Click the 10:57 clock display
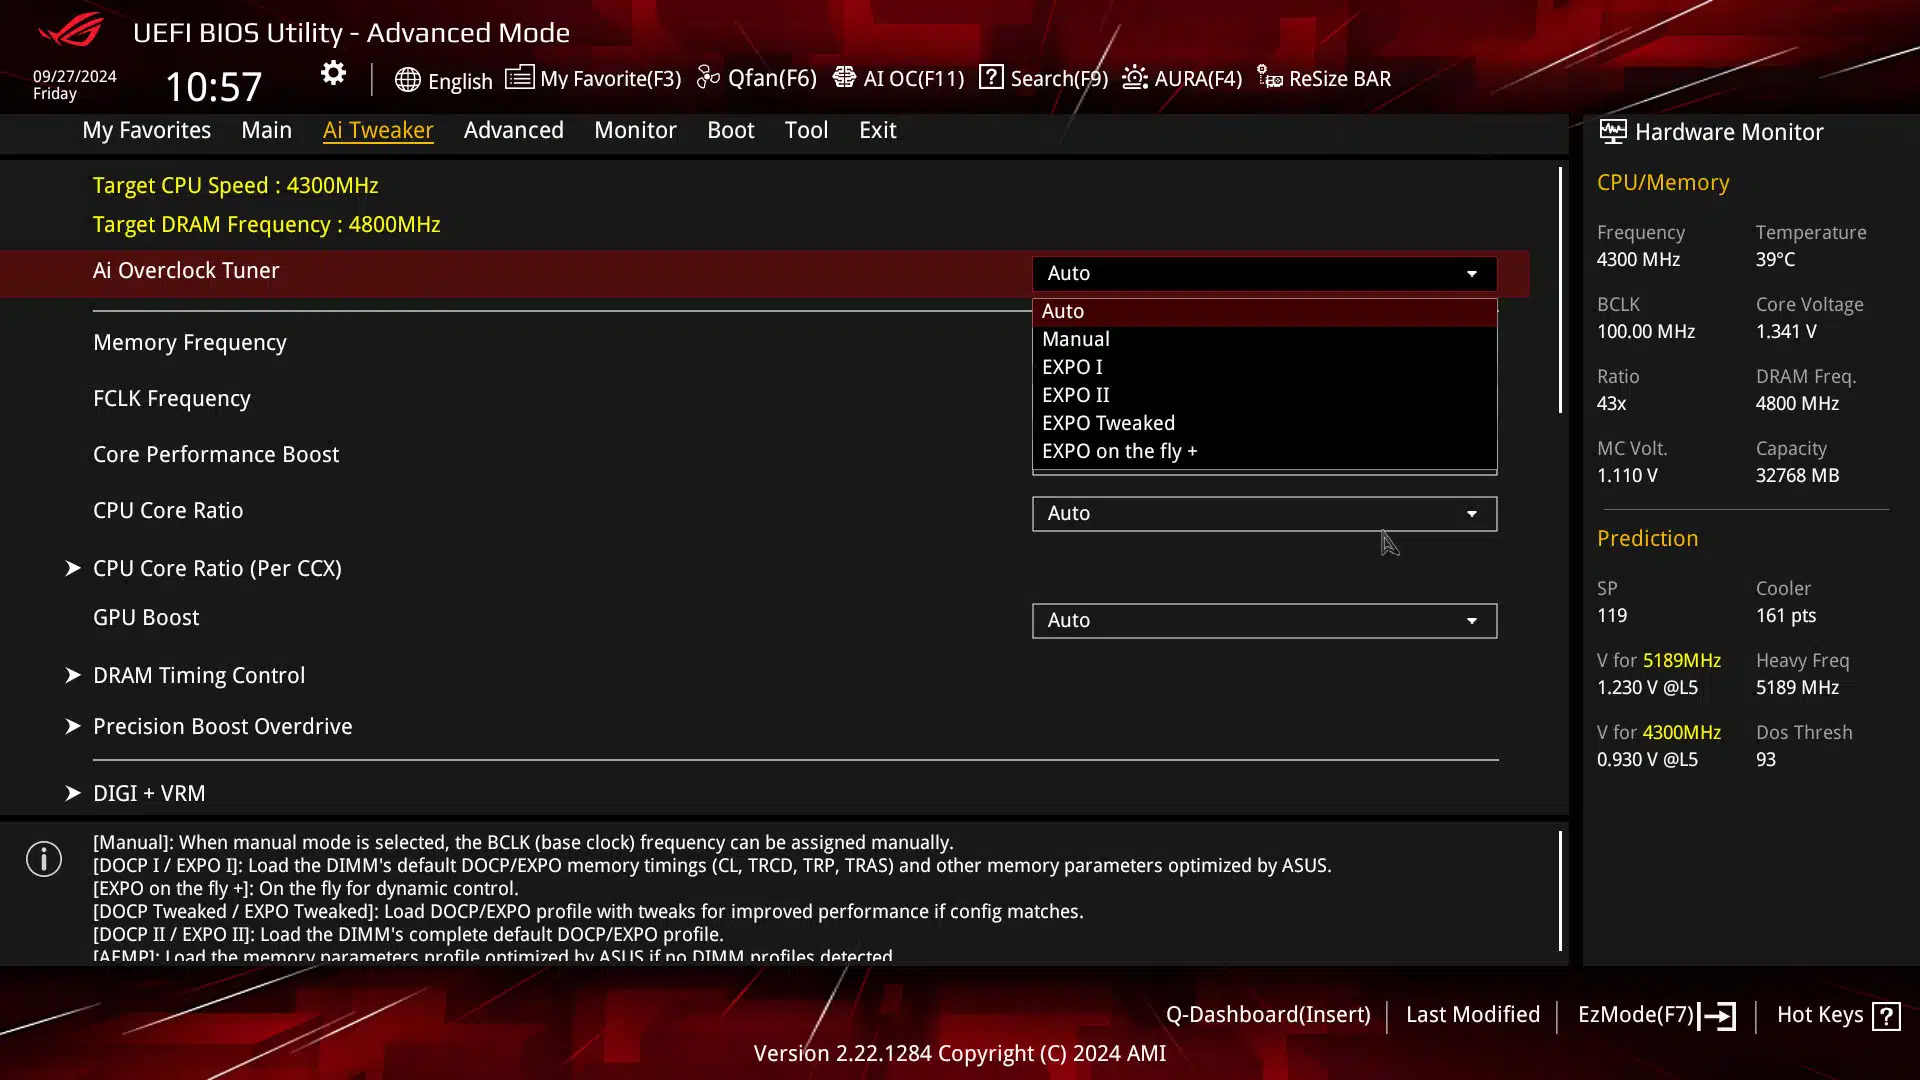Viewport: 1920px width, 1080px height. [x=213, y=87]
